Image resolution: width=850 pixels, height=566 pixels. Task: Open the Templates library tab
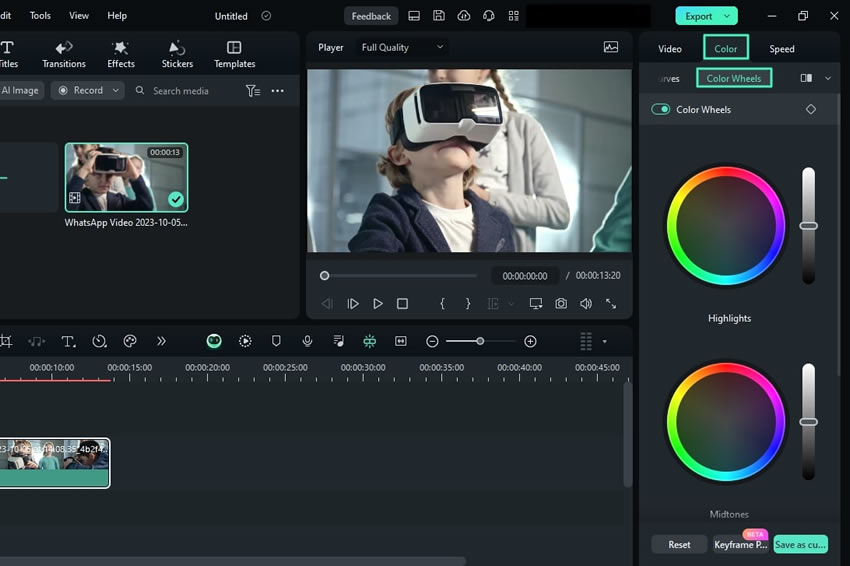pyautogui.click(x=234, y=55)
